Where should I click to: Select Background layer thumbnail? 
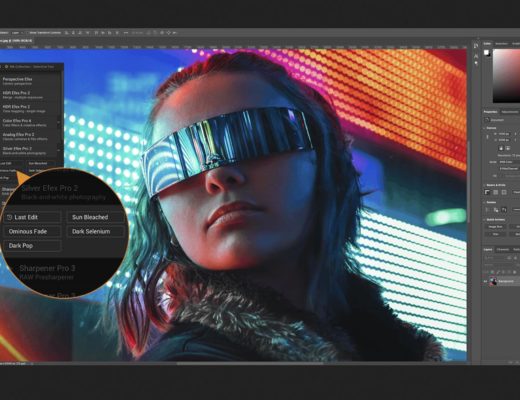tap(493, 282)
